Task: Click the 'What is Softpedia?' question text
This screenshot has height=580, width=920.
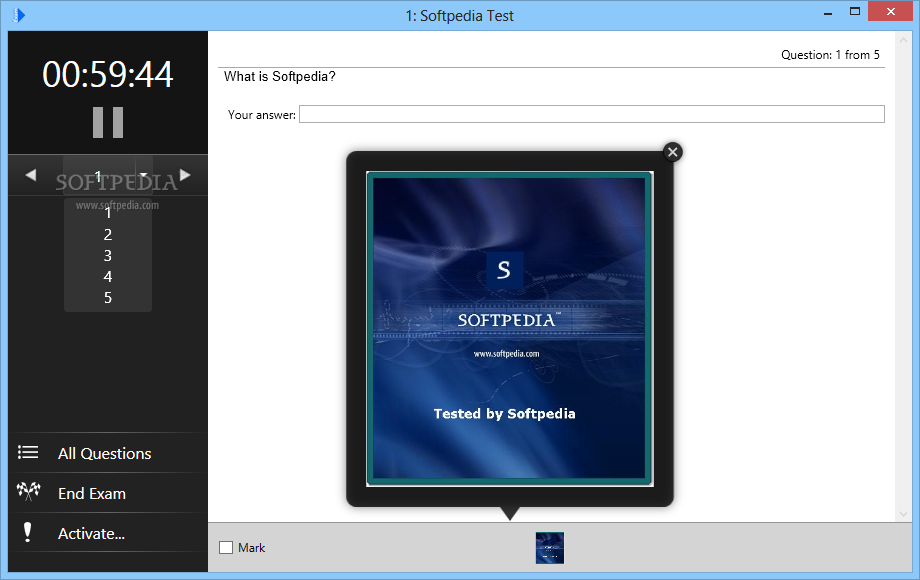Action: 279,77
